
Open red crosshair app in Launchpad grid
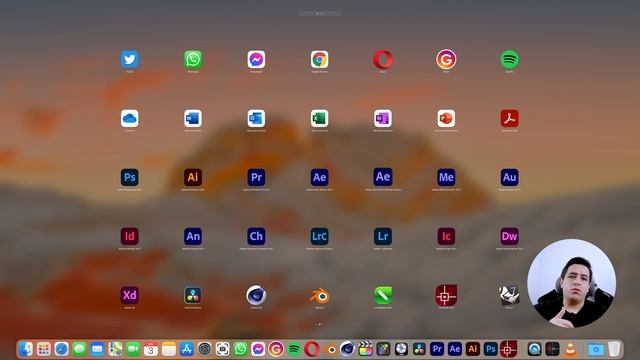[x=446, y=295]
